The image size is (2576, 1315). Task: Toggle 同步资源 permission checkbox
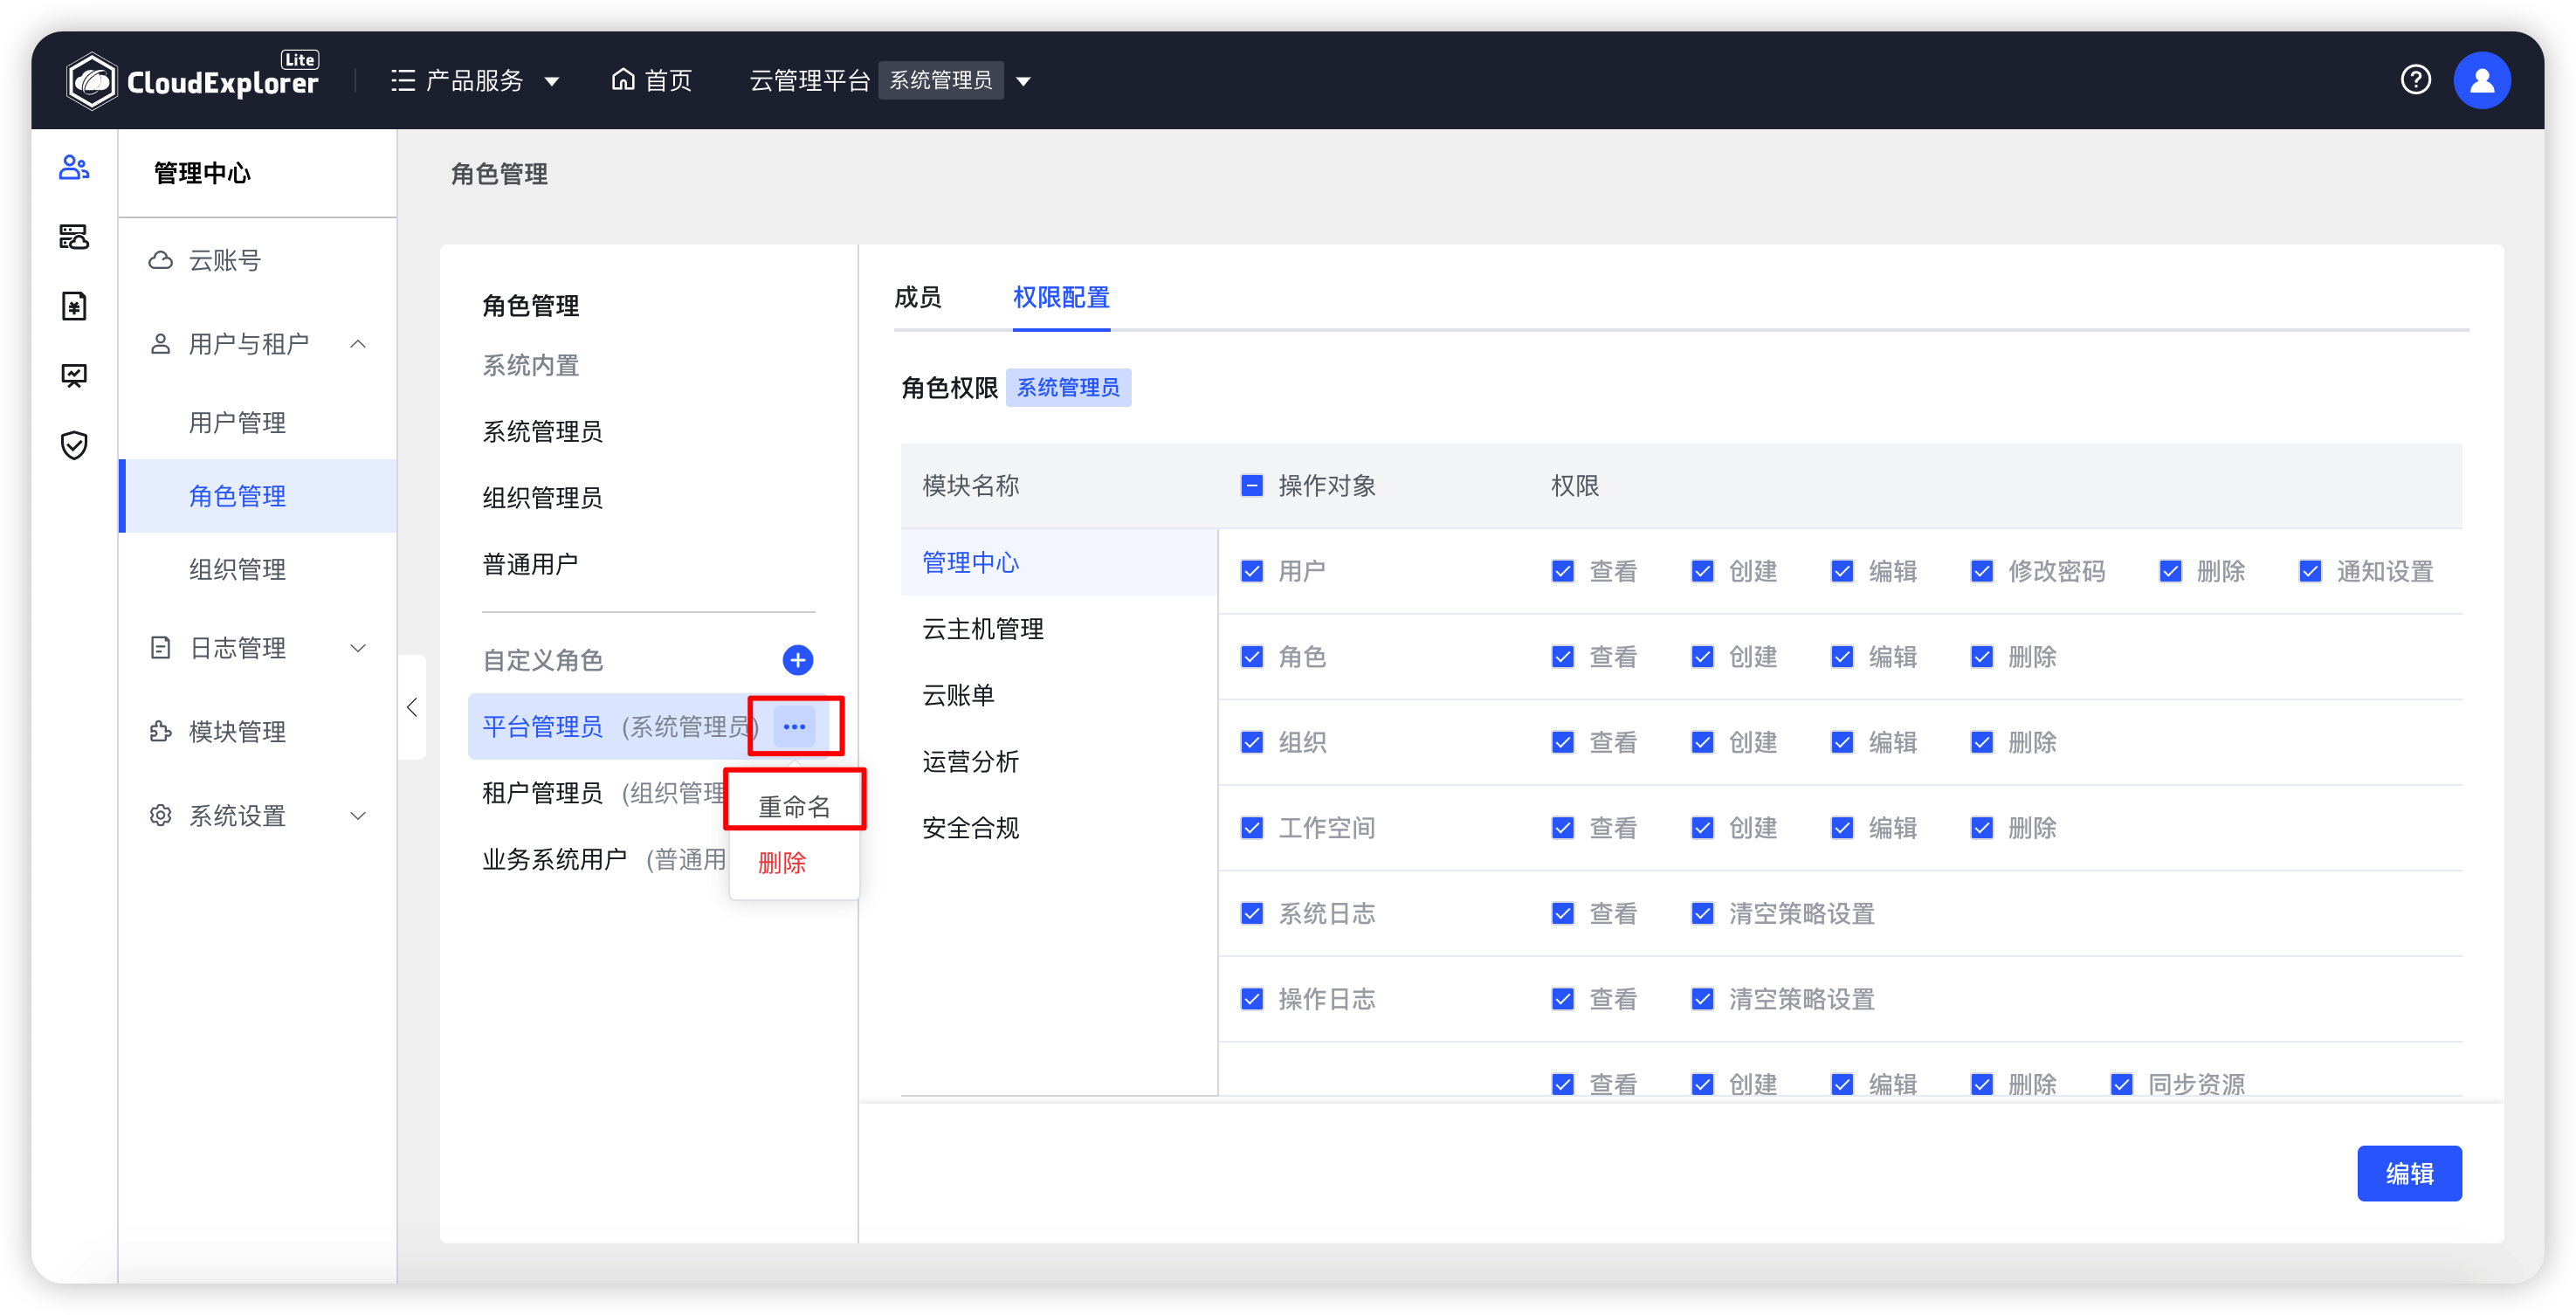click(x=2122, y=1084)
